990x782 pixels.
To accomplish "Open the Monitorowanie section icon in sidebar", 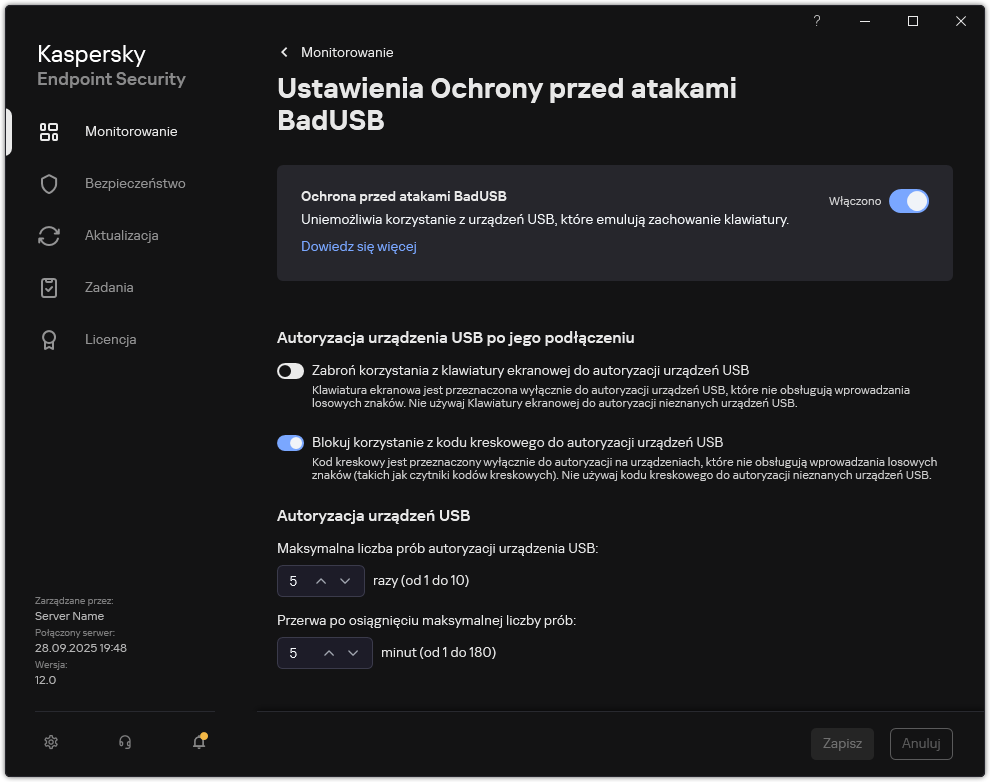I will point(49,131).
